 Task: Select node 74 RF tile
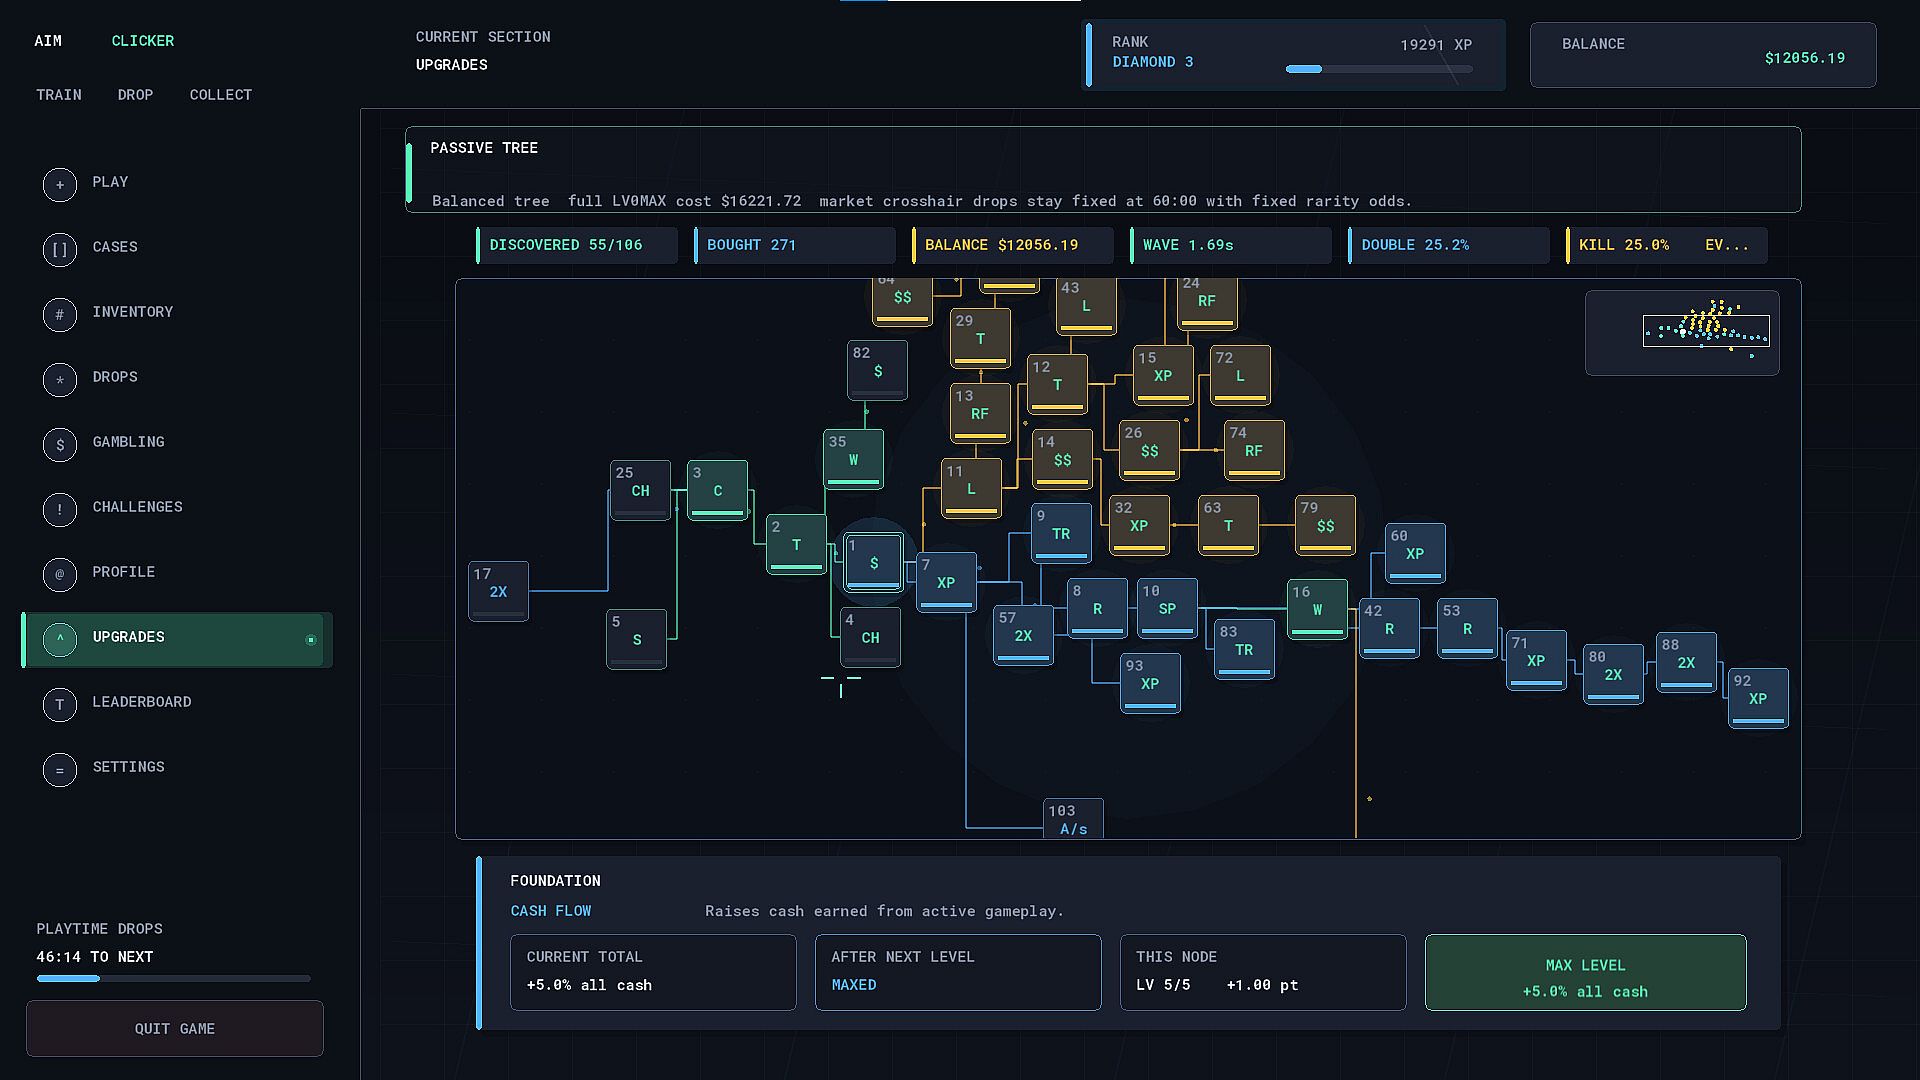pyautogui.click(x=1254, y=450)
